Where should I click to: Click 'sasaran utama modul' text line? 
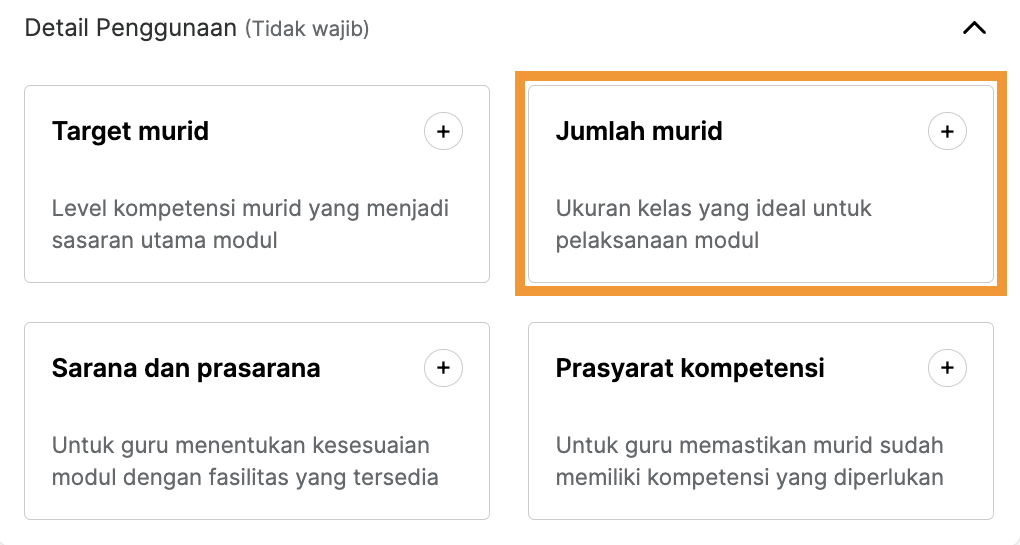coord(165,241)
